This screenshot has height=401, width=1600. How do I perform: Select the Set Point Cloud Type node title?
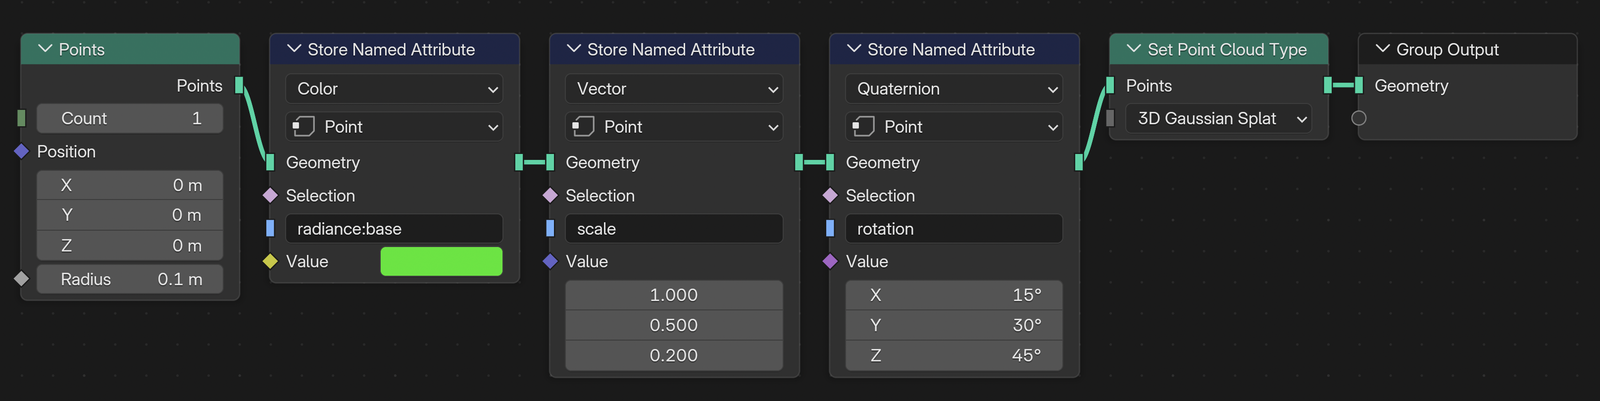coord(1227,49)
